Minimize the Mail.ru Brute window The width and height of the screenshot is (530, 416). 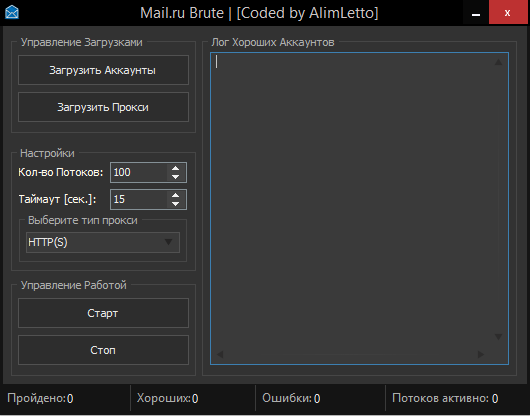point(476,13)
